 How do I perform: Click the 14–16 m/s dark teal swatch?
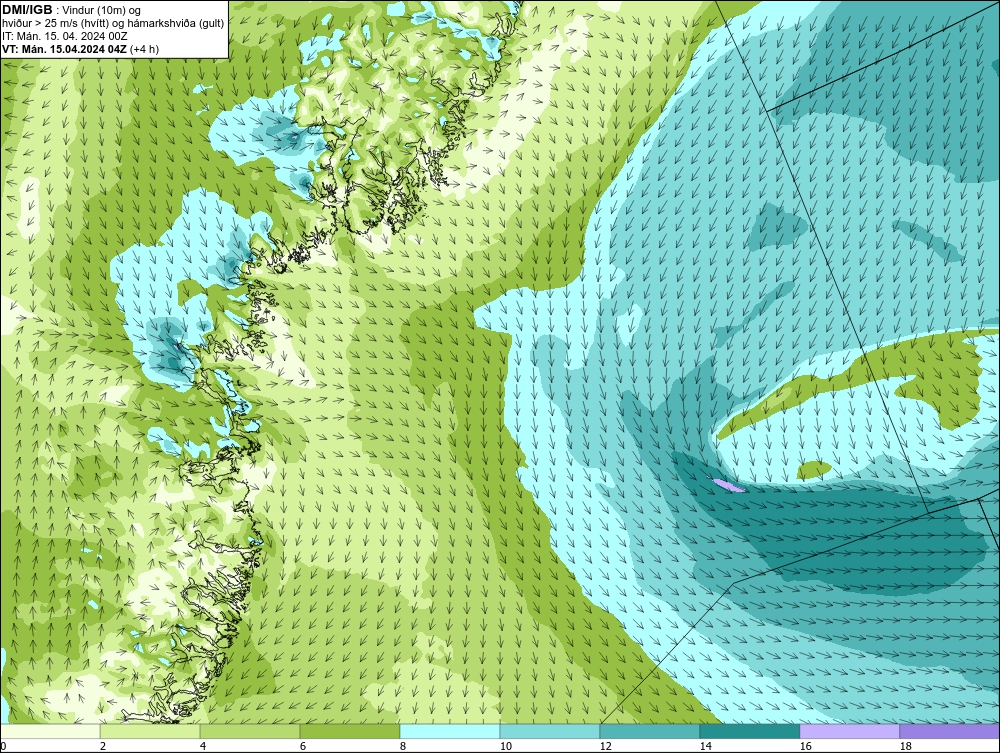click(x=750, y=731)
